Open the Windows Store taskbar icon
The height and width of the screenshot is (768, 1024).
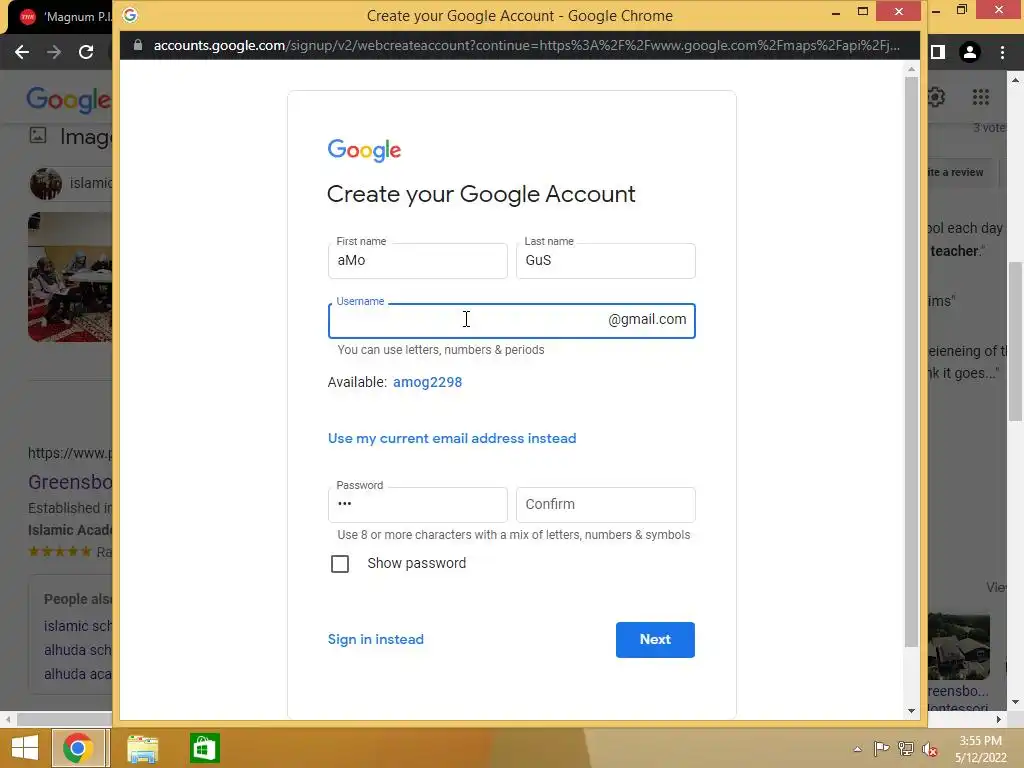204,748
